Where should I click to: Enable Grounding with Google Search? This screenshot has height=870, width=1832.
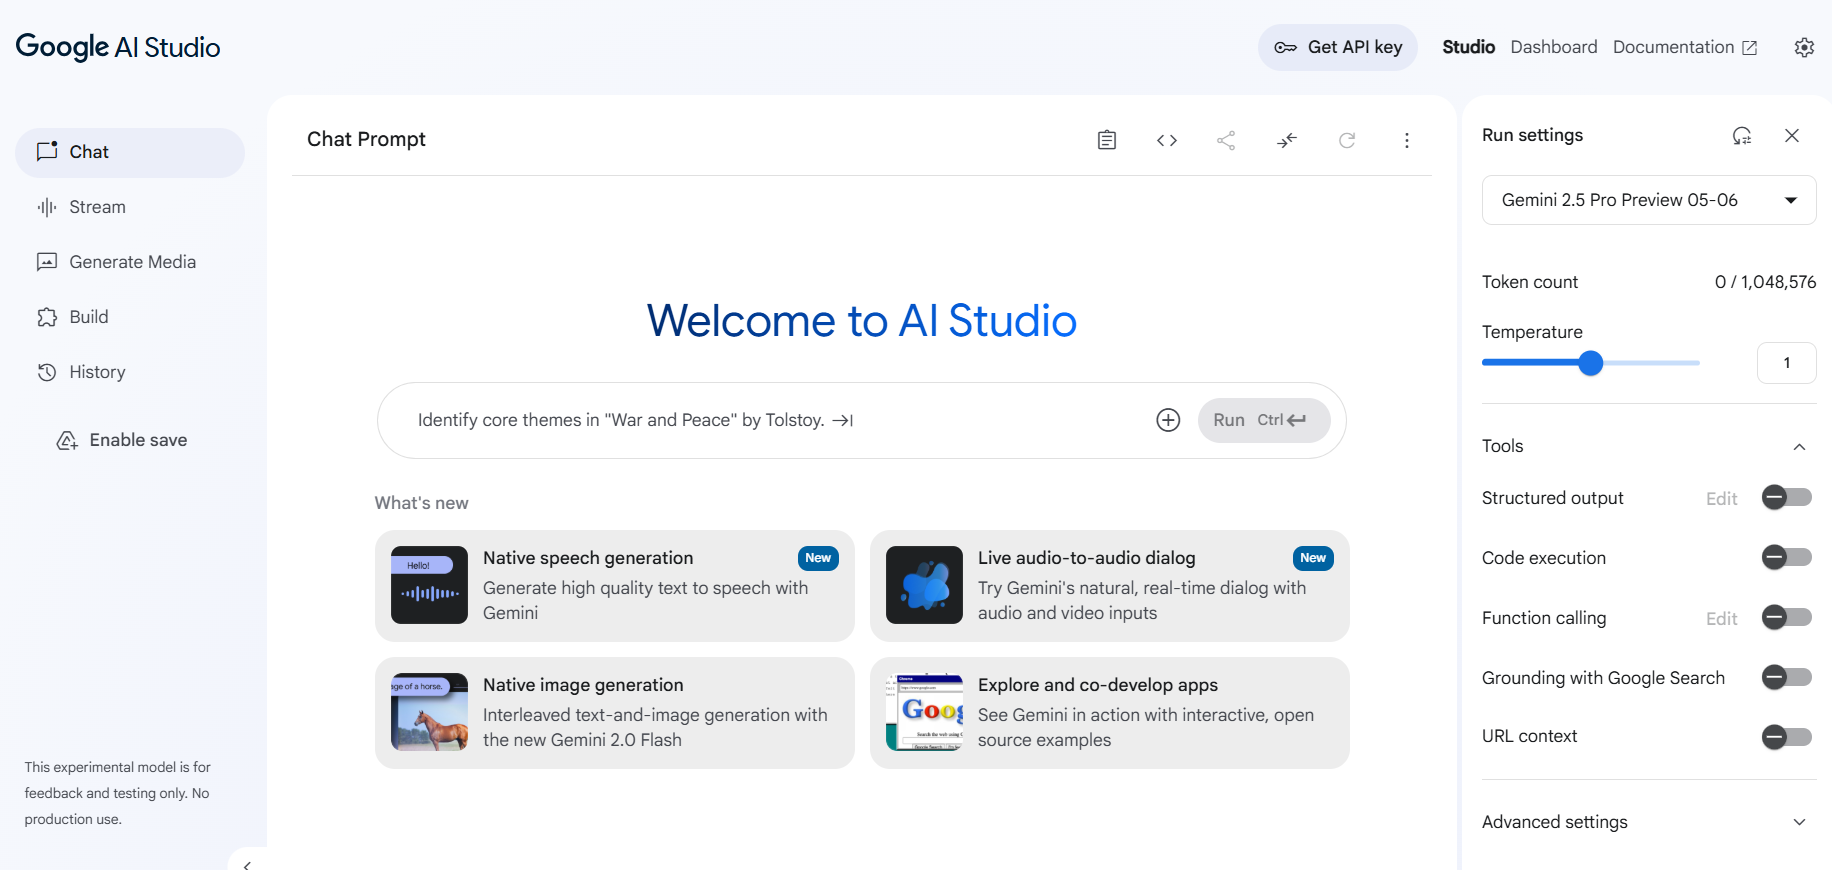pos(1787,677)
